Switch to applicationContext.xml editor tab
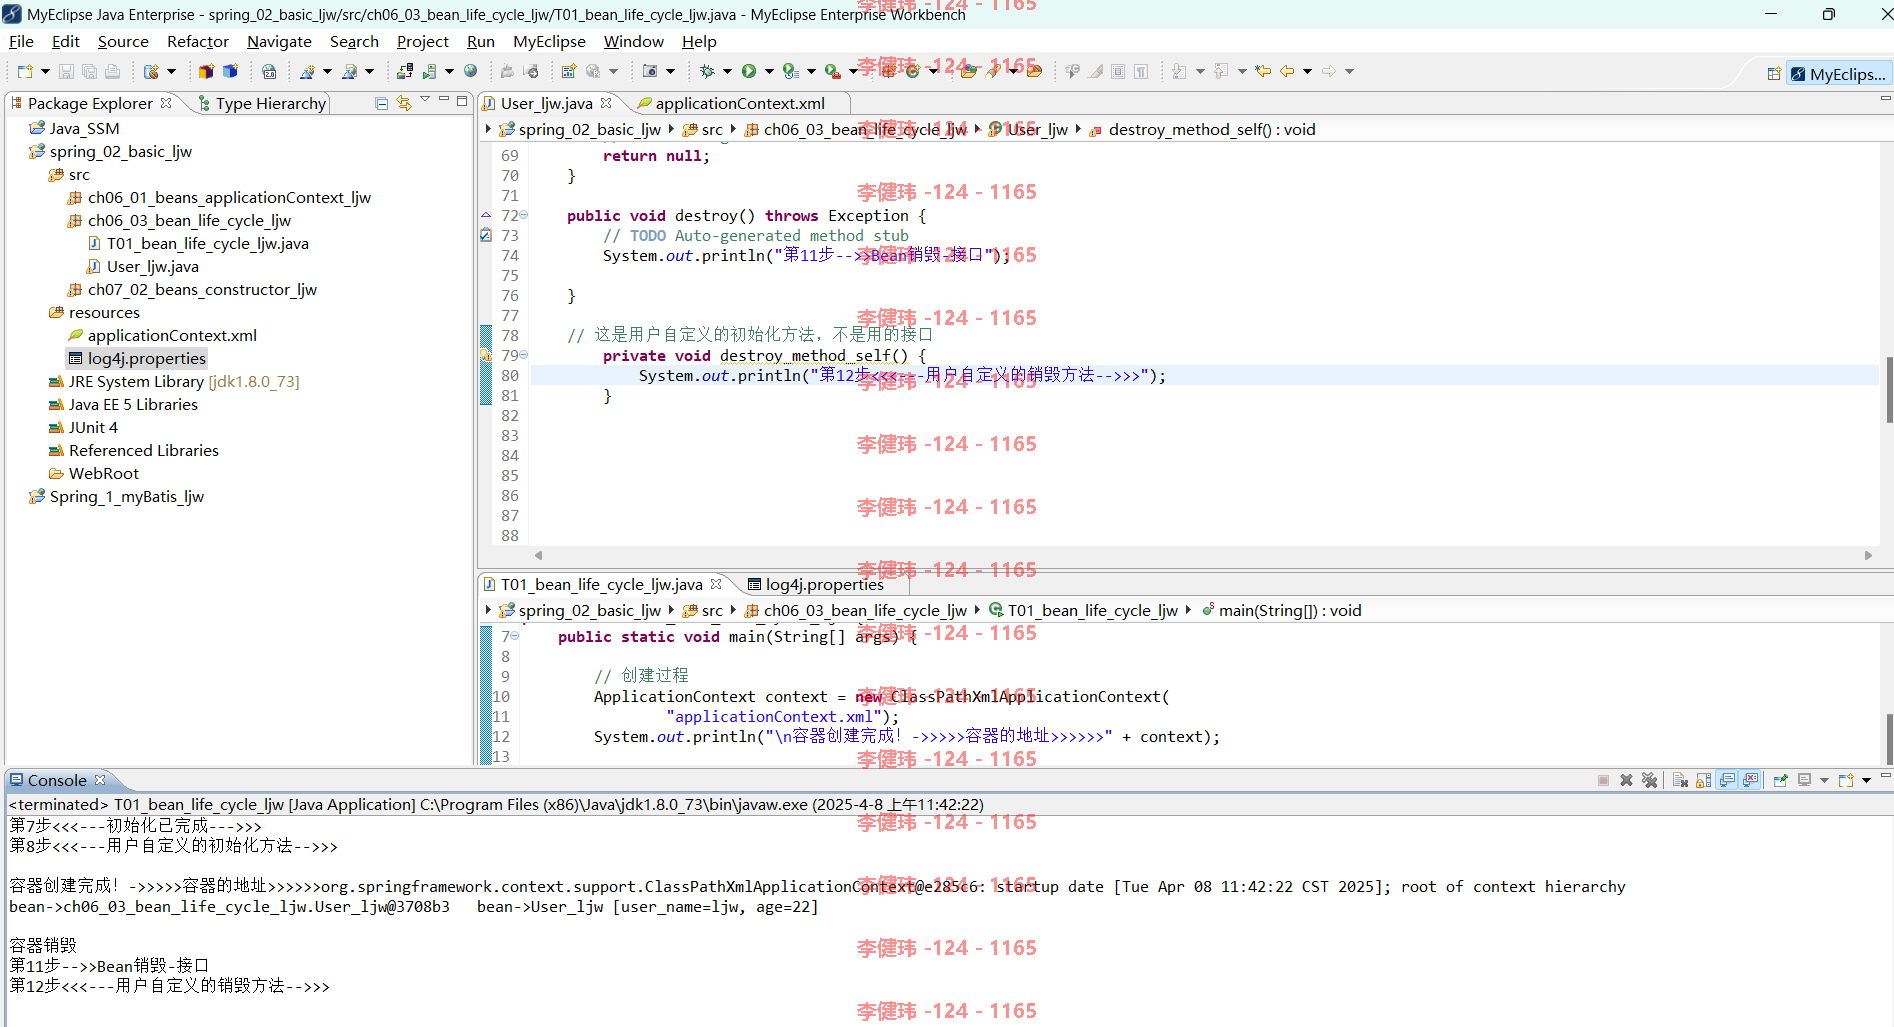Screen dimensions: 1894x1027 point(740,103)
